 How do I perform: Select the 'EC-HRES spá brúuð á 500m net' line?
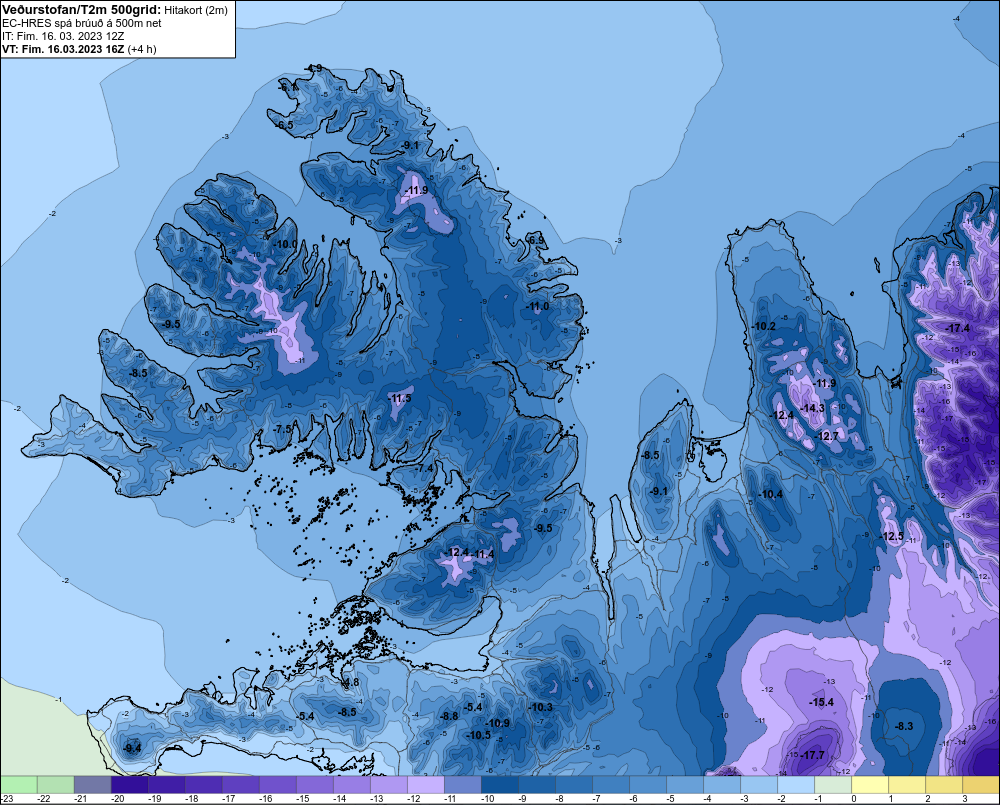pos(82,23)
